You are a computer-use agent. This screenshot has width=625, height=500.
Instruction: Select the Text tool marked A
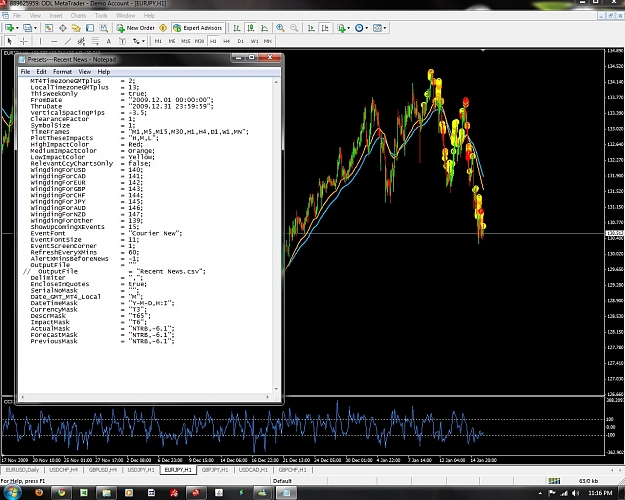coord(108,41)
